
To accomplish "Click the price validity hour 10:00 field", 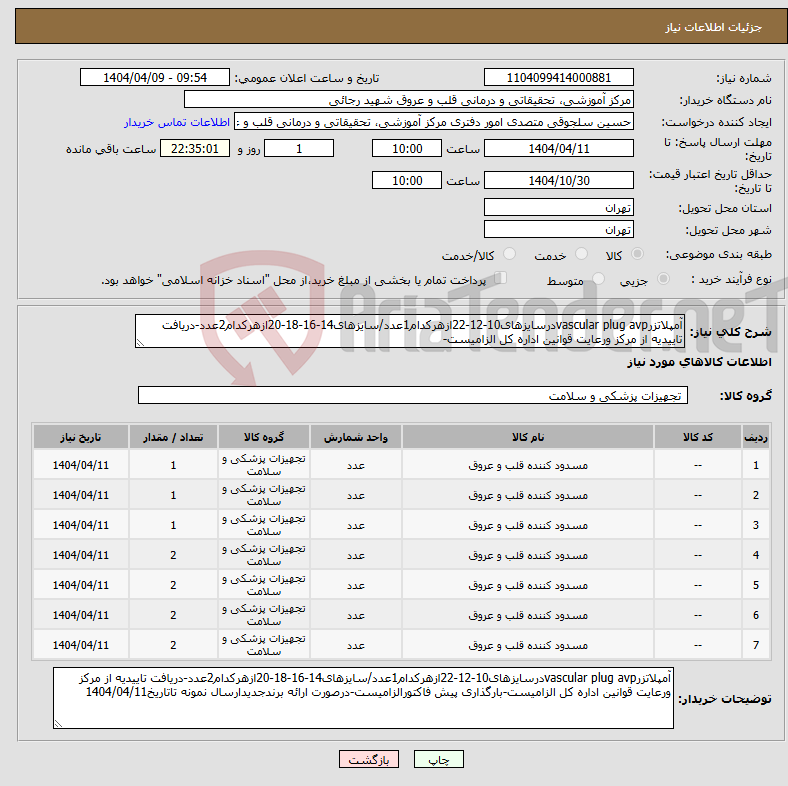I will coord(407,180).
